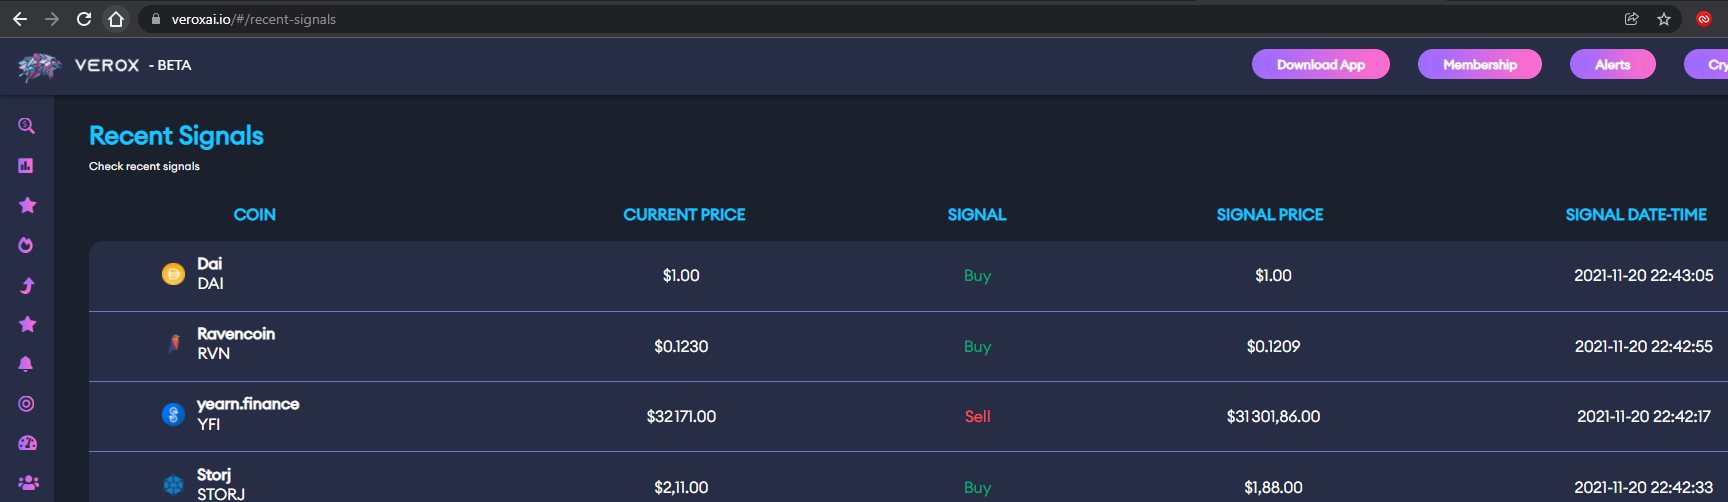
Task: Click the Alerts button
Action: tap(1612, 64)
